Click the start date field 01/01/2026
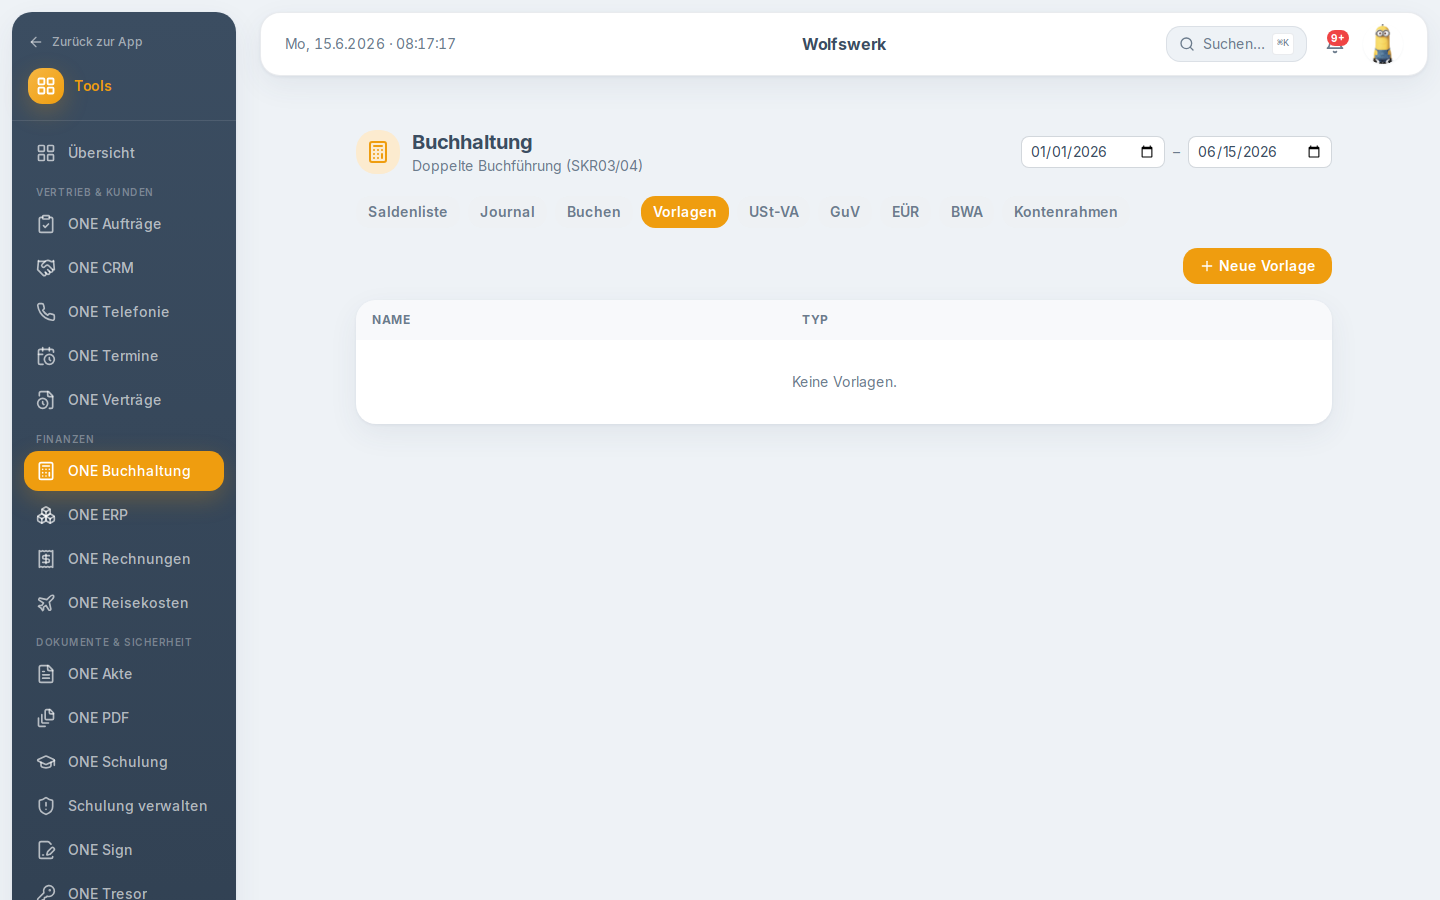This screenshot has height=900, width=1440. (x=1092, y=152)
